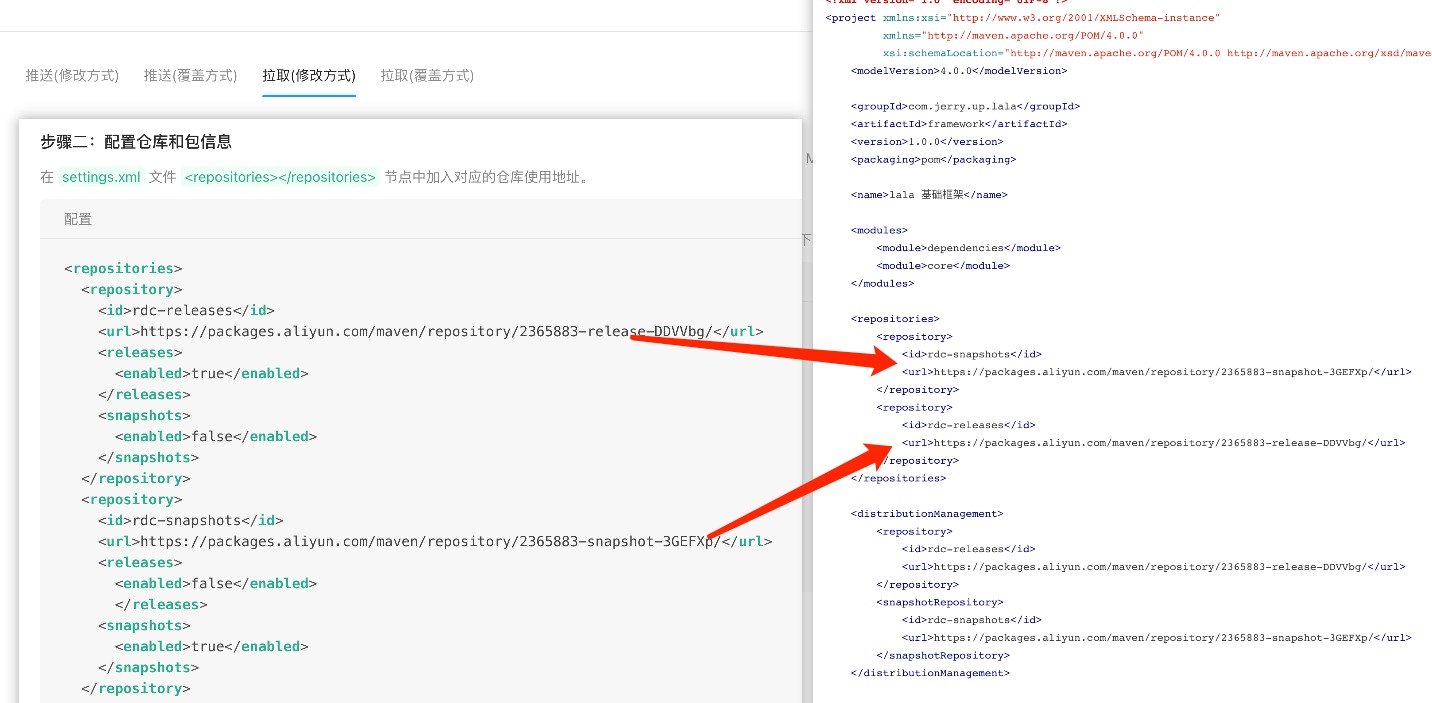Click the 步骤二：配置仓库和包信息 heading

point(136,142)
